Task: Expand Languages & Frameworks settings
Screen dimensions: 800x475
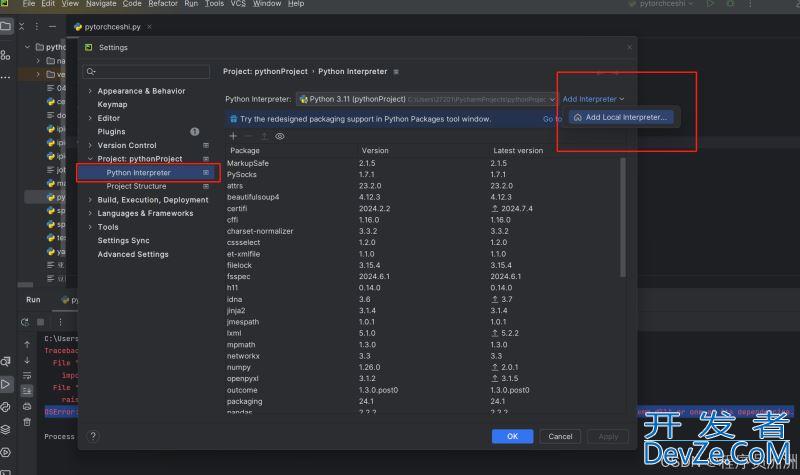Action: tap(90, 213)
